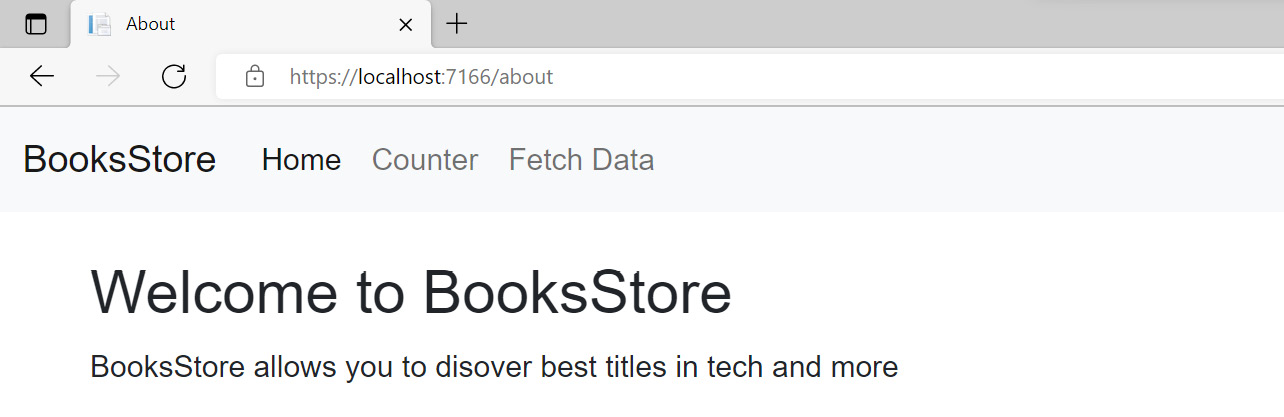The width and height of the screenshot is (1284, 417).
Task: Click BooksStore in the main page heading
Action: (x=577, y=293)
